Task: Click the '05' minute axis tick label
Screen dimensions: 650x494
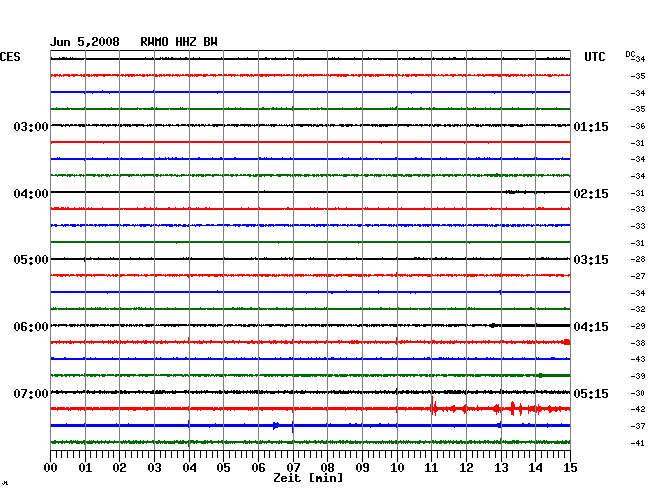Action: pyautogui.click(x=223, y=468)
